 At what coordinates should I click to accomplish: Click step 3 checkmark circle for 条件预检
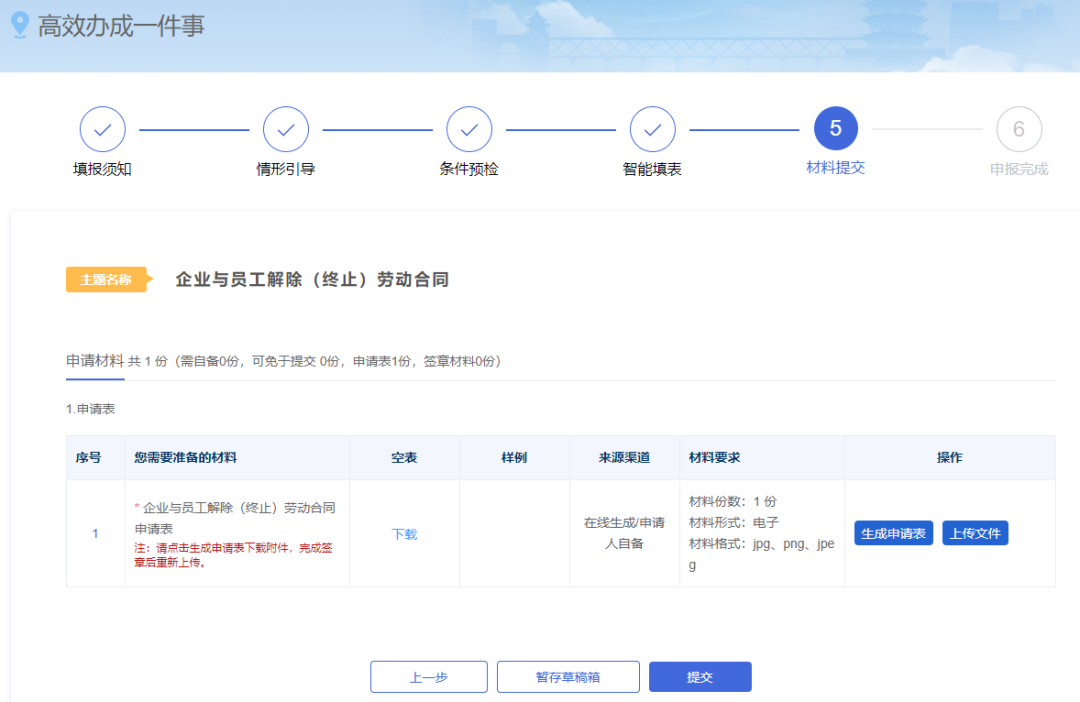pyautogui.click(x=469, y=129)
